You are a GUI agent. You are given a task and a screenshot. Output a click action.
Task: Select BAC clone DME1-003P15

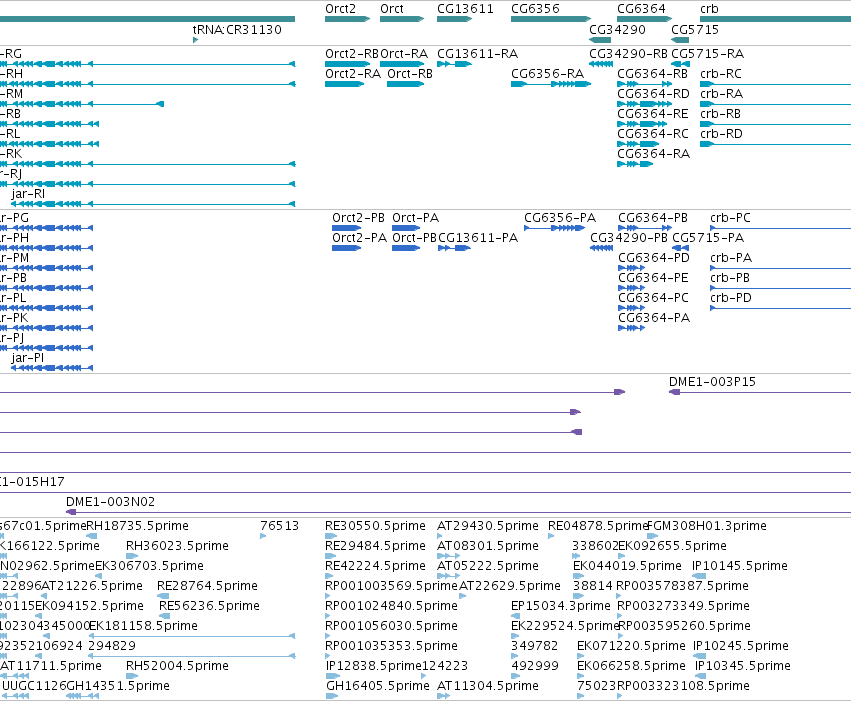tap(760, 392)
